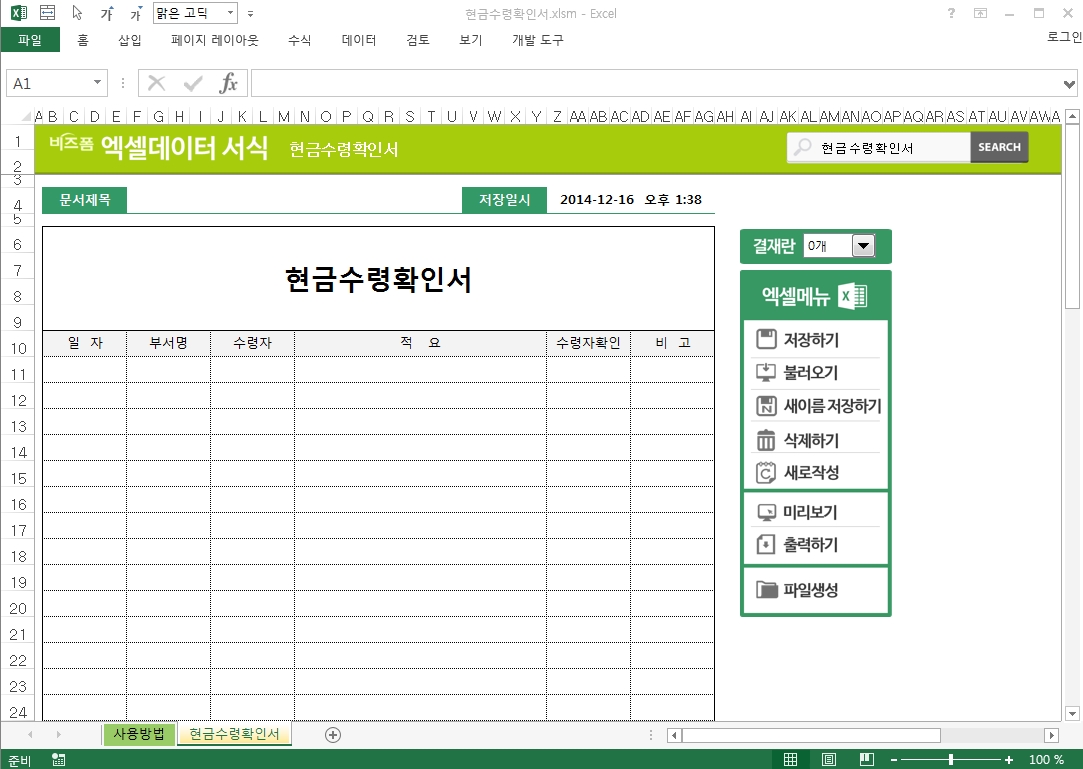Click the 새이름 저장하기 icon
Image resolution: width=1083 pixels, height=769 pixels.
pyautogui.click(x=766, y=406)
